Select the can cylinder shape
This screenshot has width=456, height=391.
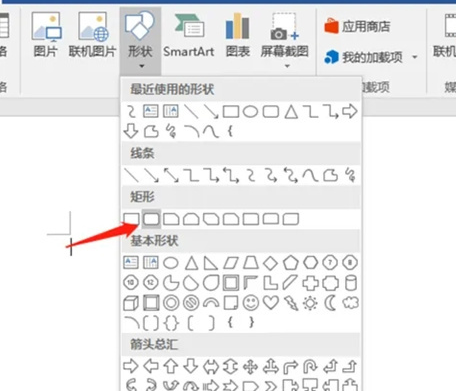pyautogui.click(x=351, y=283)
